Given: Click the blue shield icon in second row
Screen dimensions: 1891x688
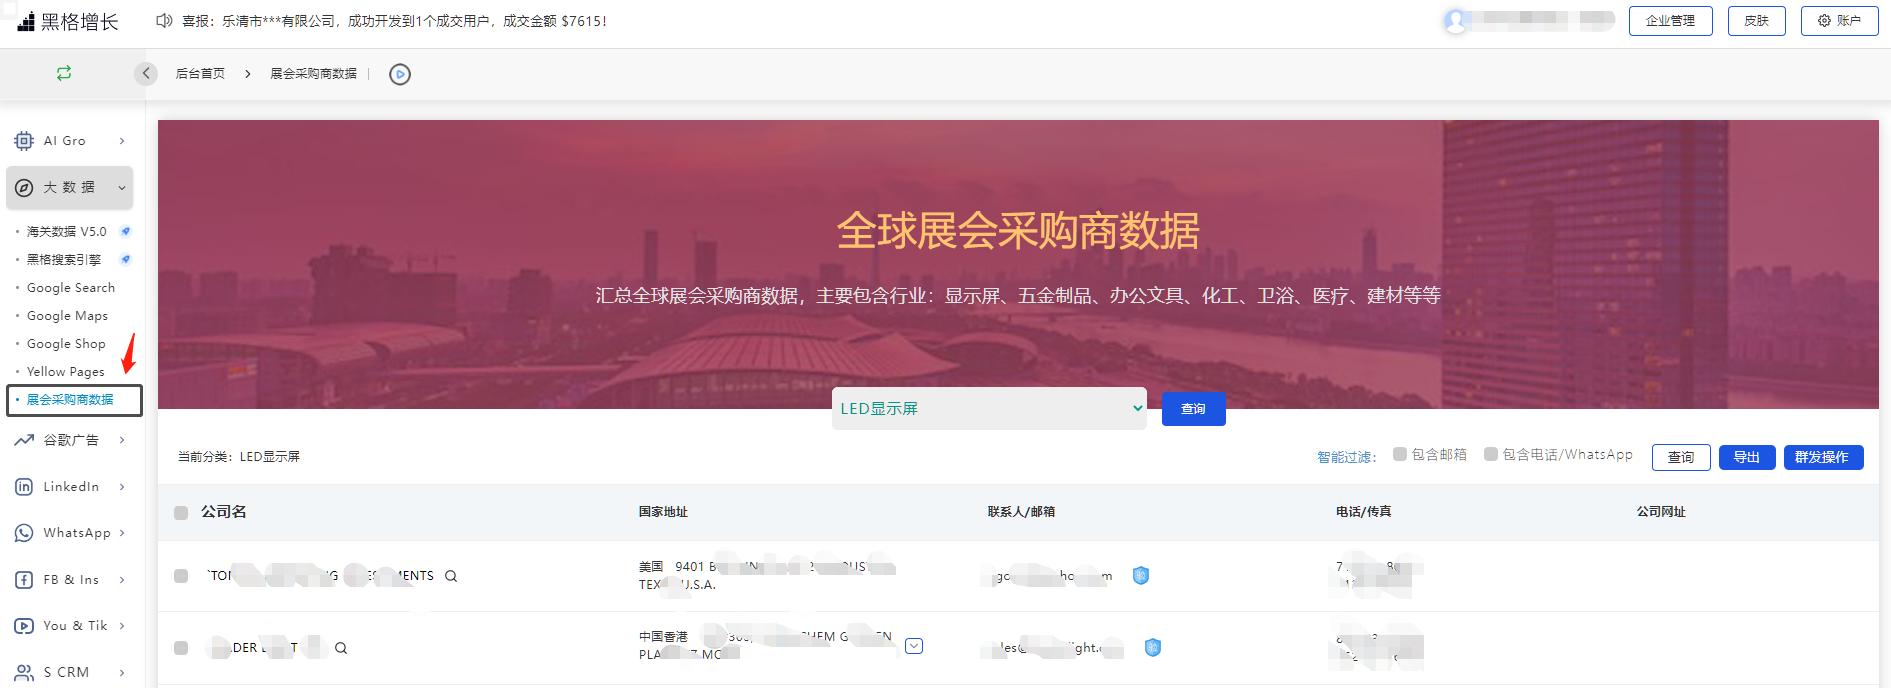Looking at the screenshot, I should coord(1153,647).
